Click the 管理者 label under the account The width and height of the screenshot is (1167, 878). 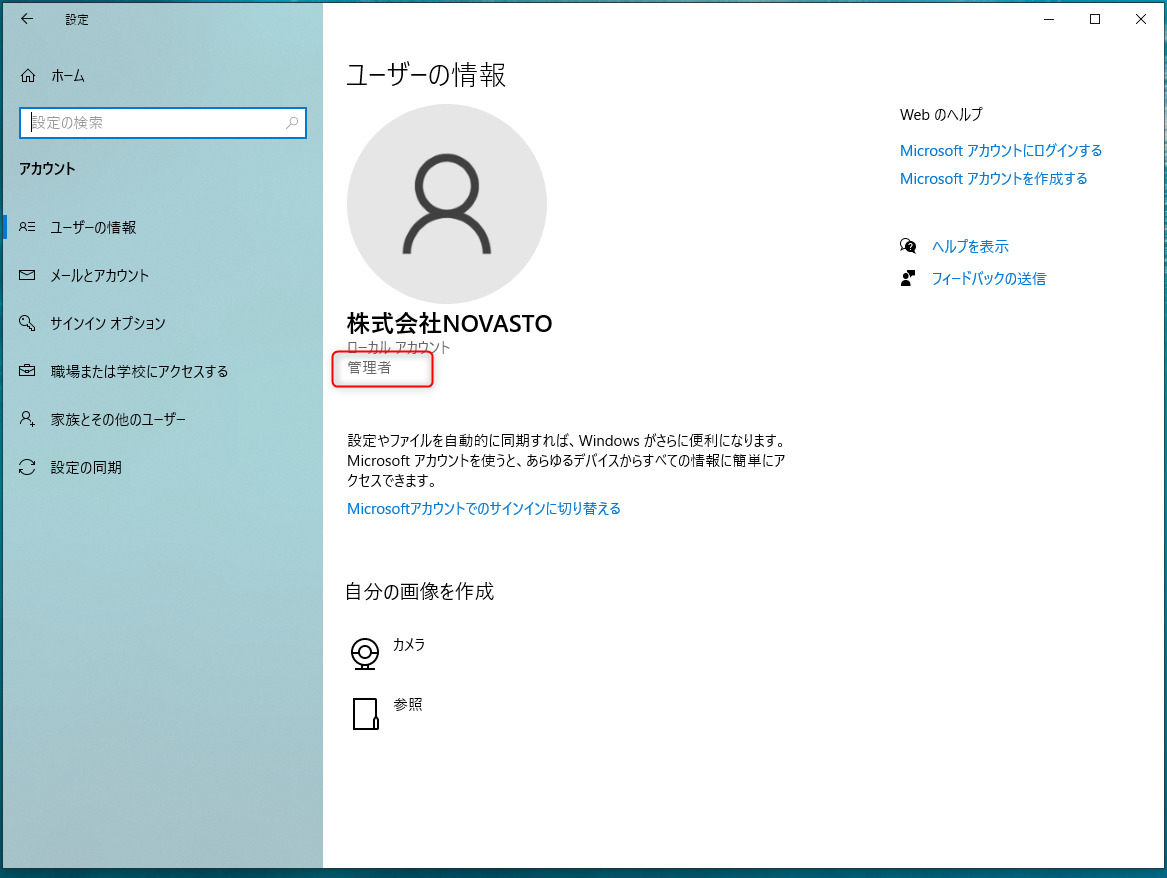click(369, 368)
